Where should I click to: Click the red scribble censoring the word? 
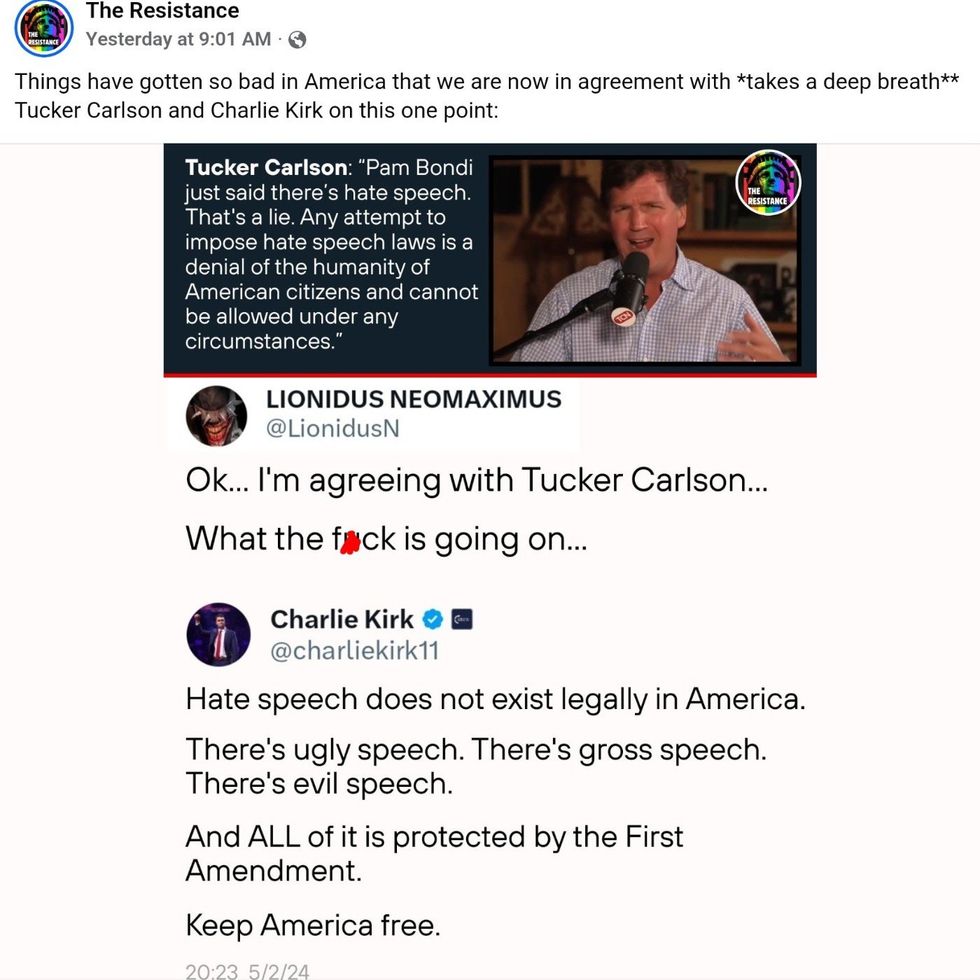pyautogui.click(x=349, y=541)
